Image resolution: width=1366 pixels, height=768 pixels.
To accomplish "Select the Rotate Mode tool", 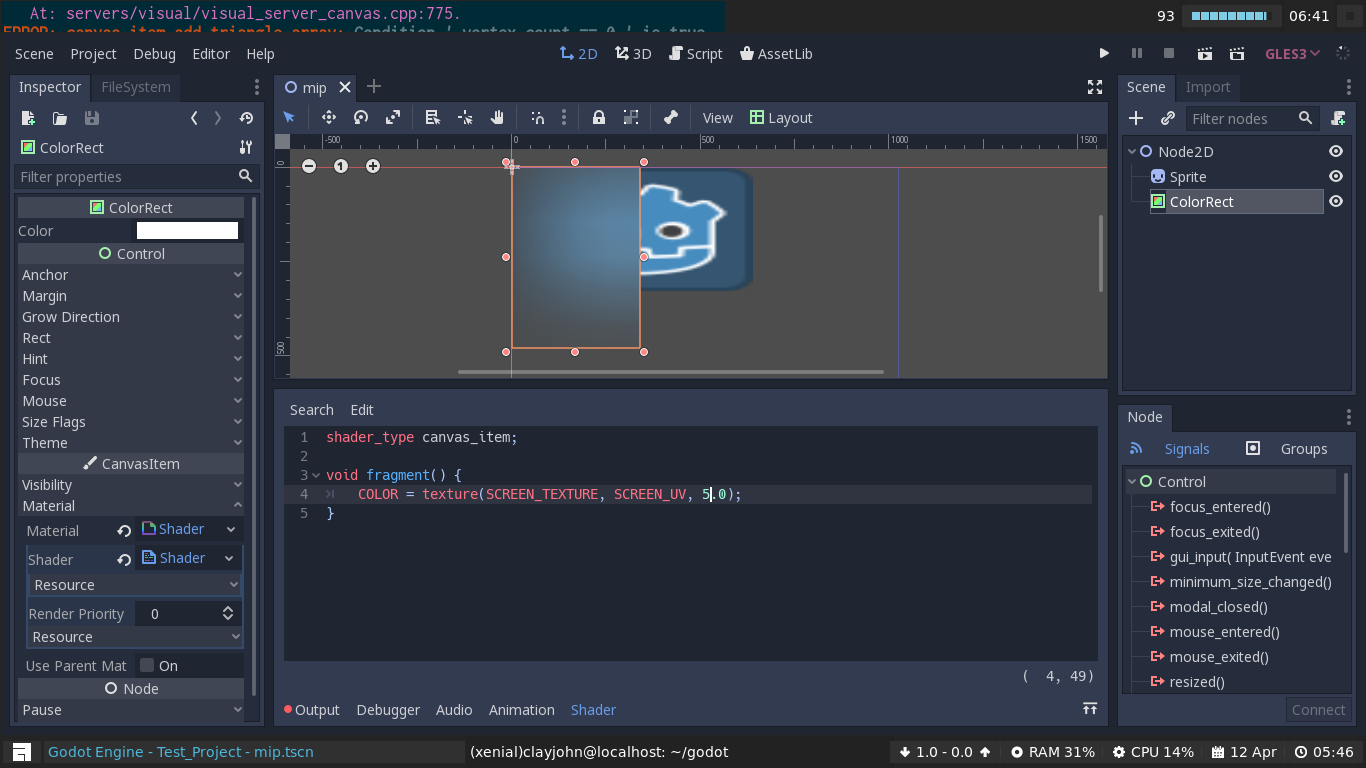I will click(361, 117).
